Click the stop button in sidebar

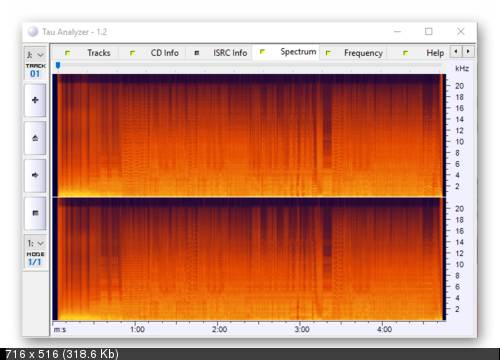pyautogui.click(x=35, y=213)
